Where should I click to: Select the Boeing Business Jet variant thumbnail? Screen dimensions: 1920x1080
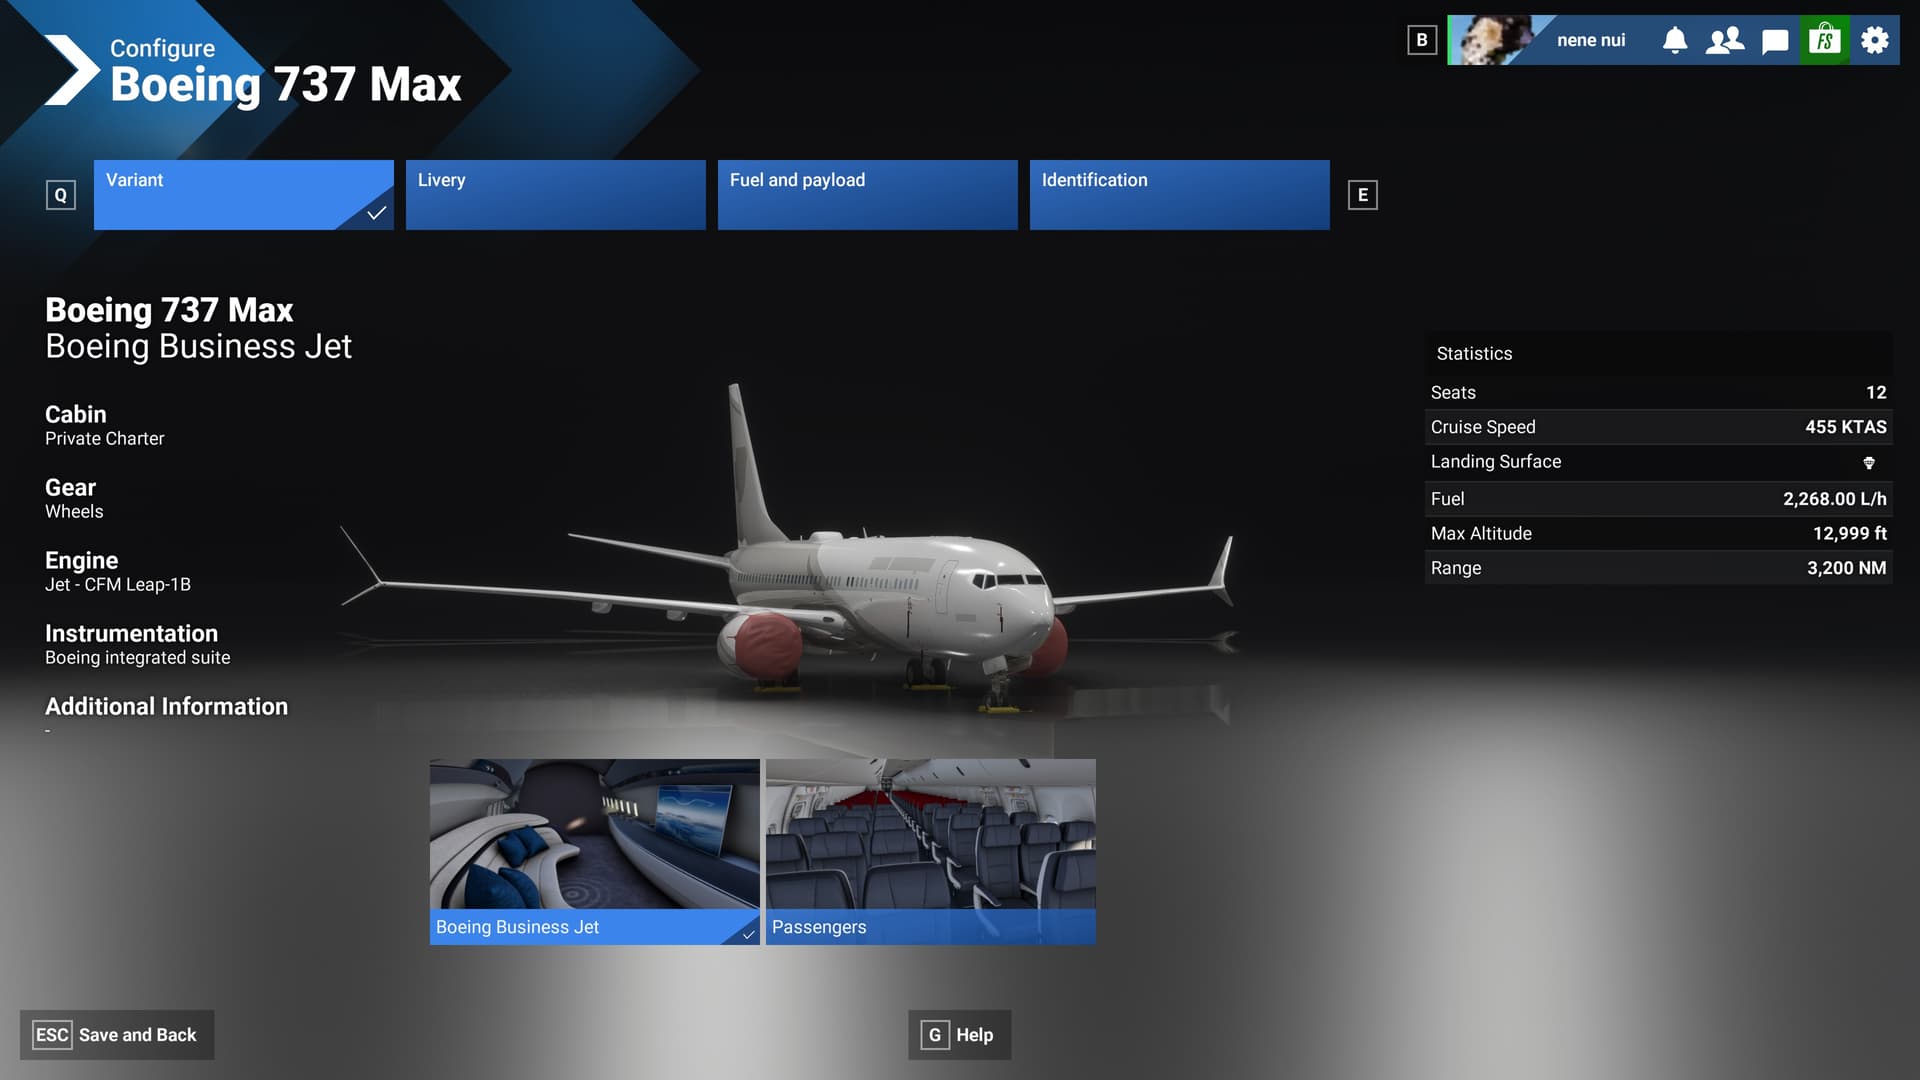point(595,852)
